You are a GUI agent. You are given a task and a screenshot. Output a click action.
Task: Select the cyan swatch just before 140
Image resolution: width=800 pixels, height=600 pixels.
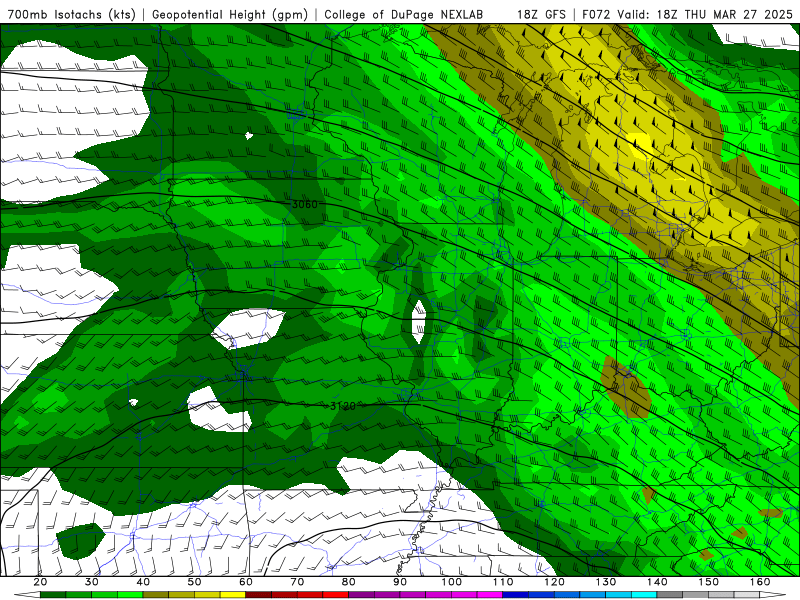(644, 595)
